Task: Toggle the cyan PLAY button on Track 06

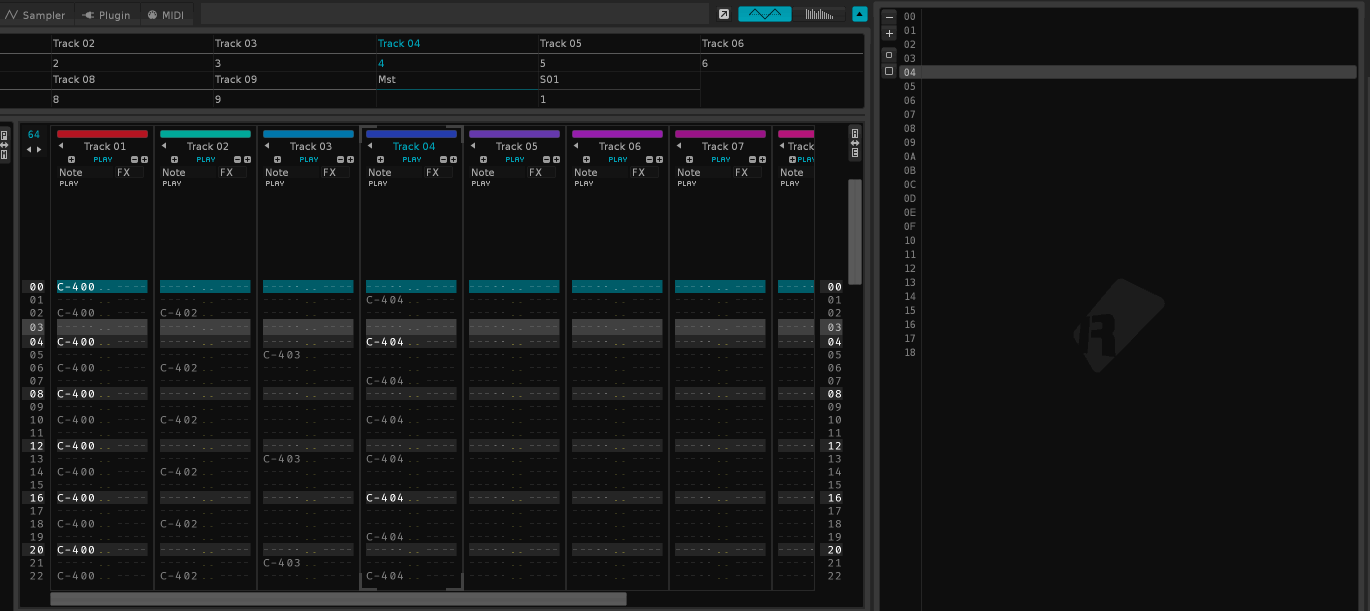Action: tap(618, 159)
